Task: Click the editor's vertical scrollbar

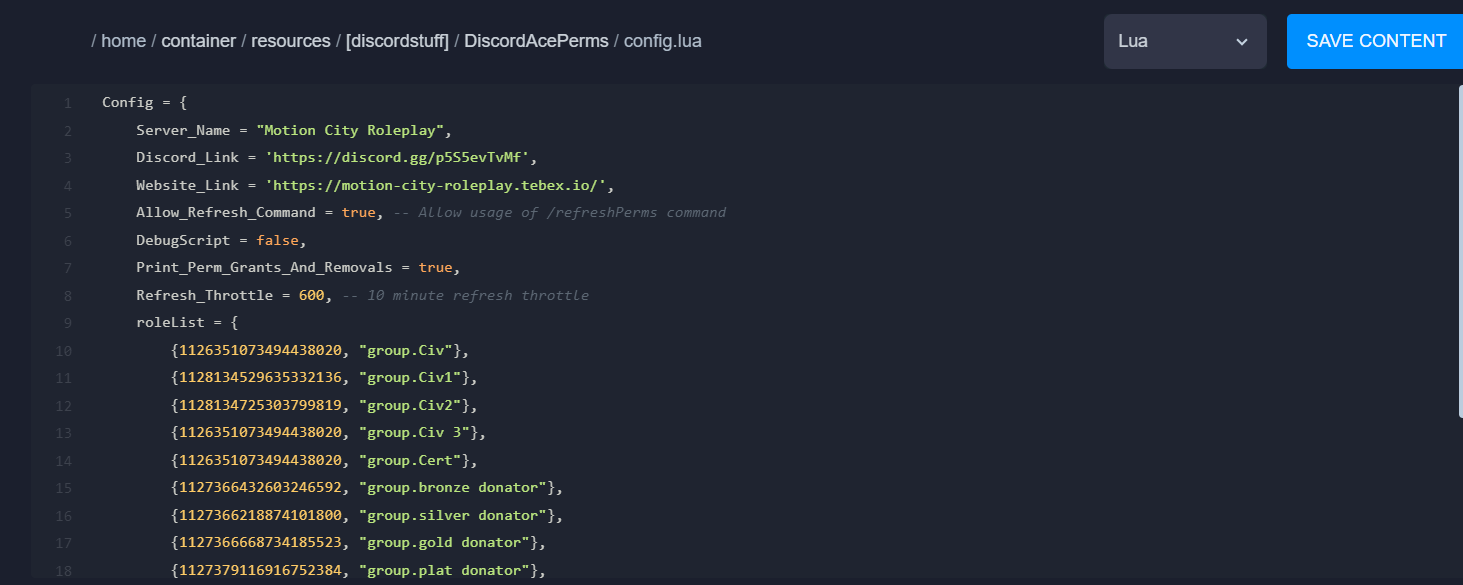Action: [1459, 250]
